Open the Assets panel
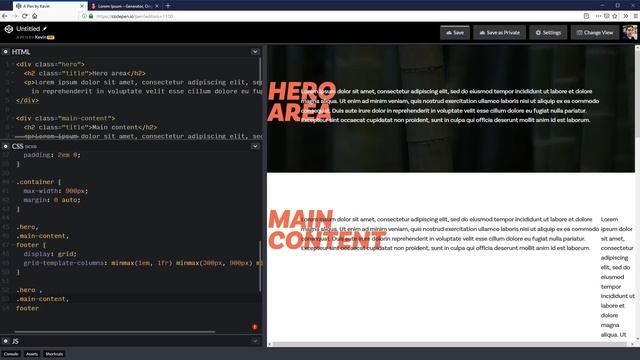The height and width of the screenshot is (360, 640). [32, 354]
